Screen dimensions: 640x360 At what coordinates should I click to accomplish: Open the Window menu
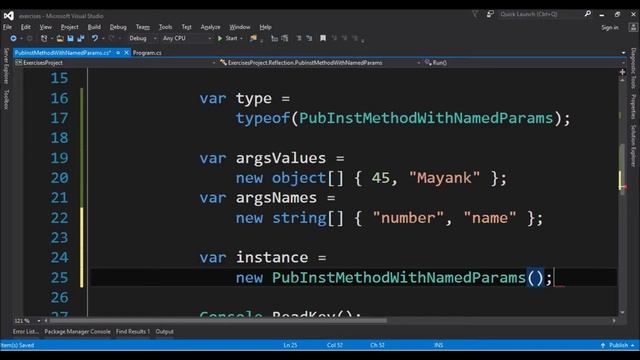240,27
